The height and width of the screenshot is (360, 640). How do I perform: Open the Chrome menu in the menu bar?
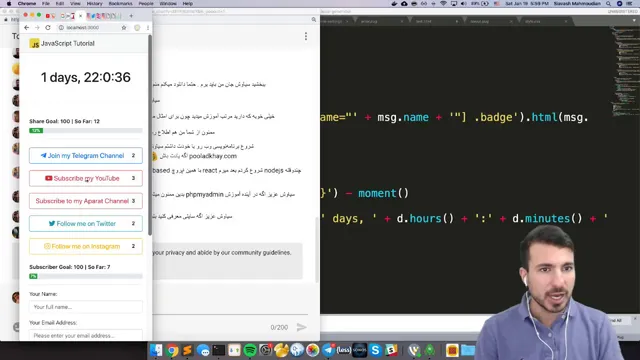(27, 4)
